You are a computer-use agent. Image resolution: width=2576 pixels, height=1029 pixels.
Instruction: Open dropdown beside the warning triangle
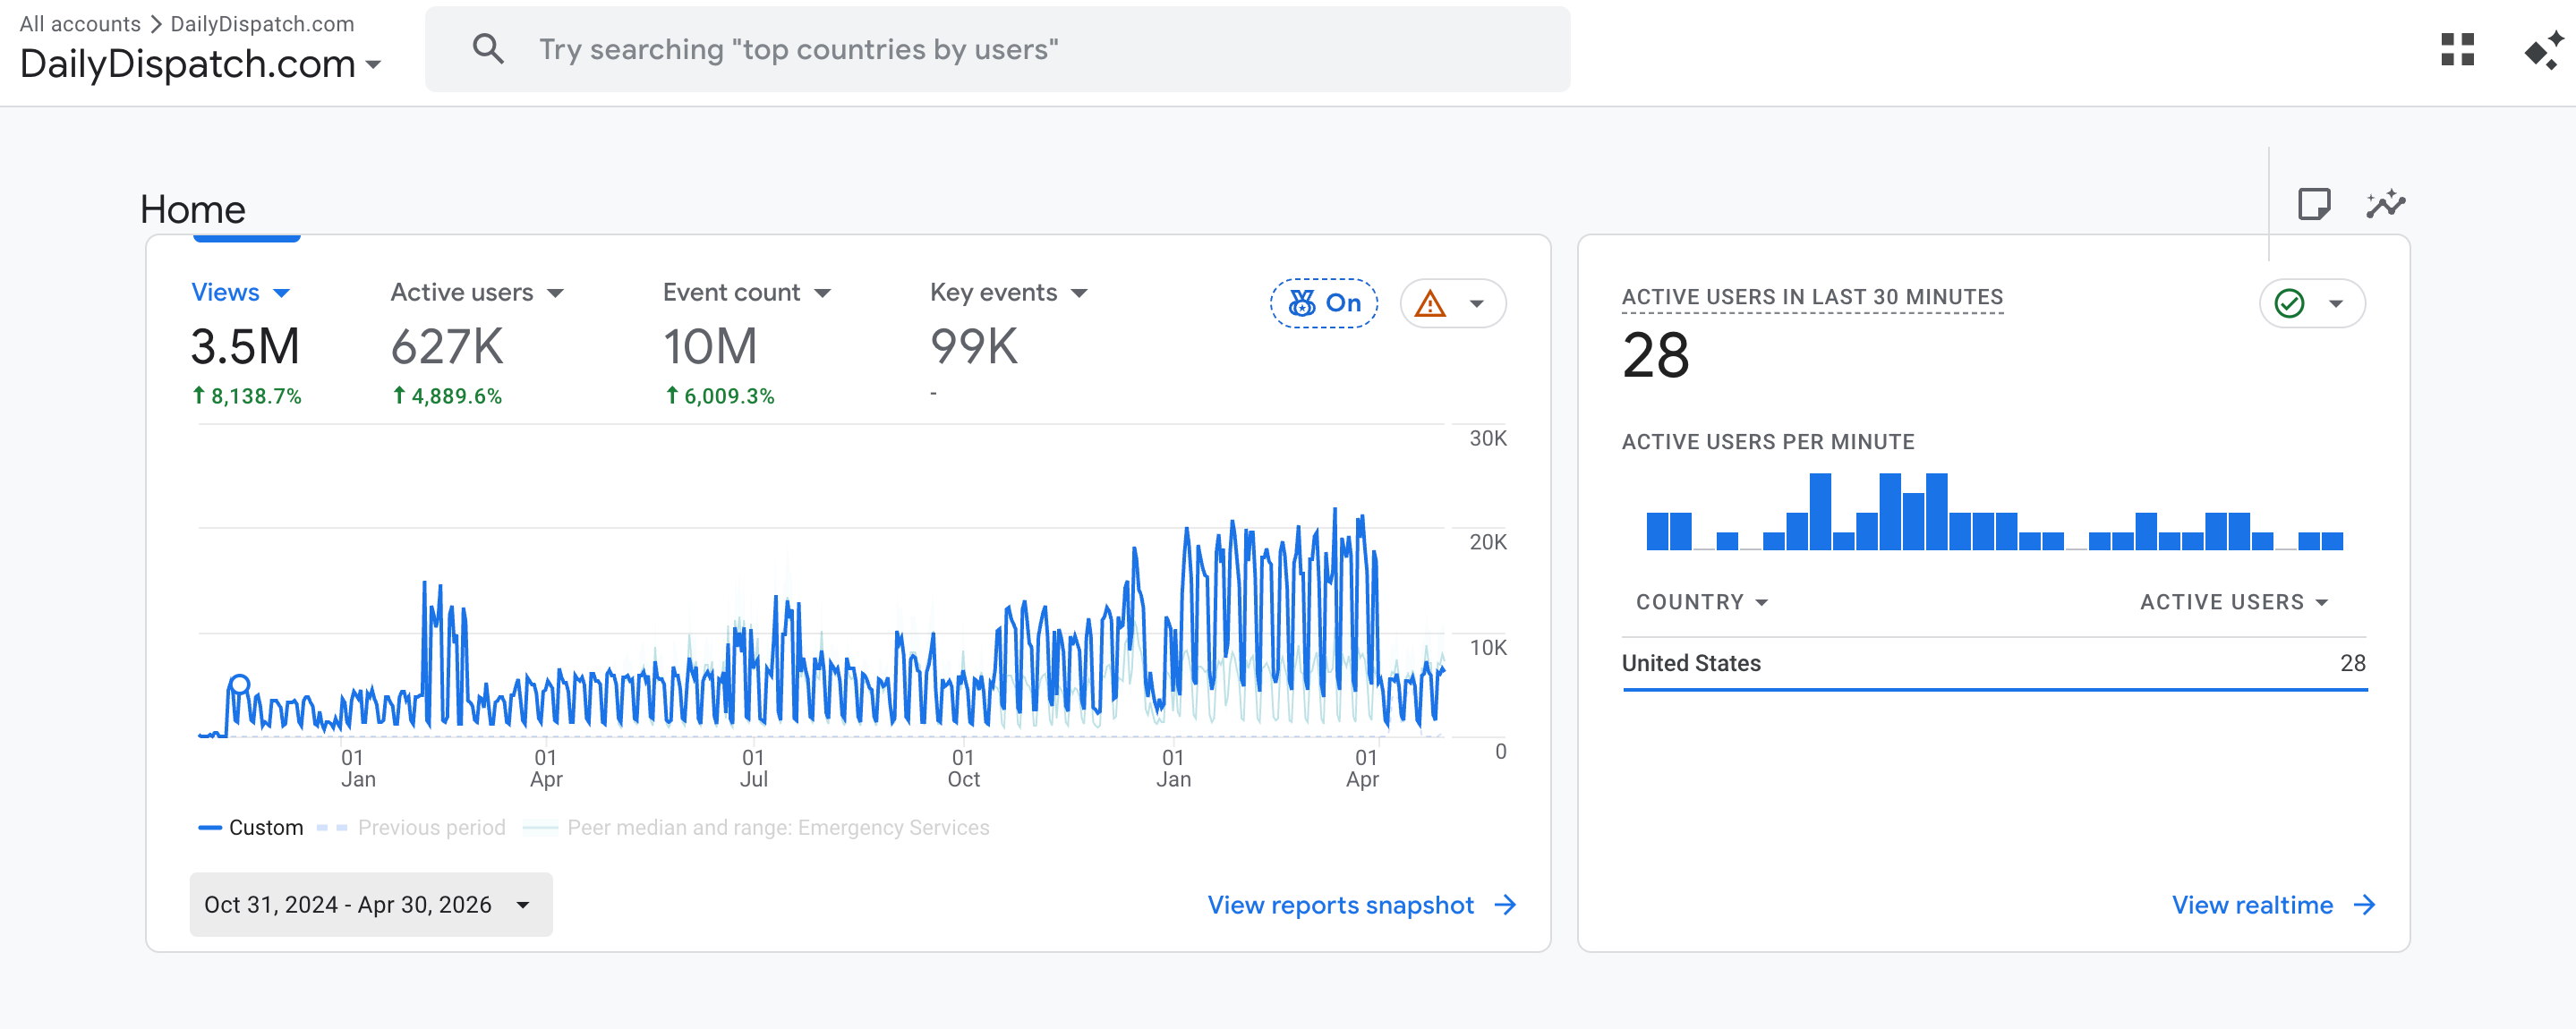point(1476,304)
